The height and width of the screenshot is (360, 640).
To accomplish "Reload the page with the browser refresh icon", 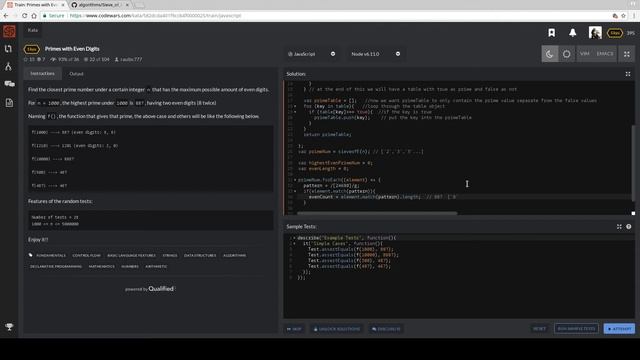I will coord(24,16).
